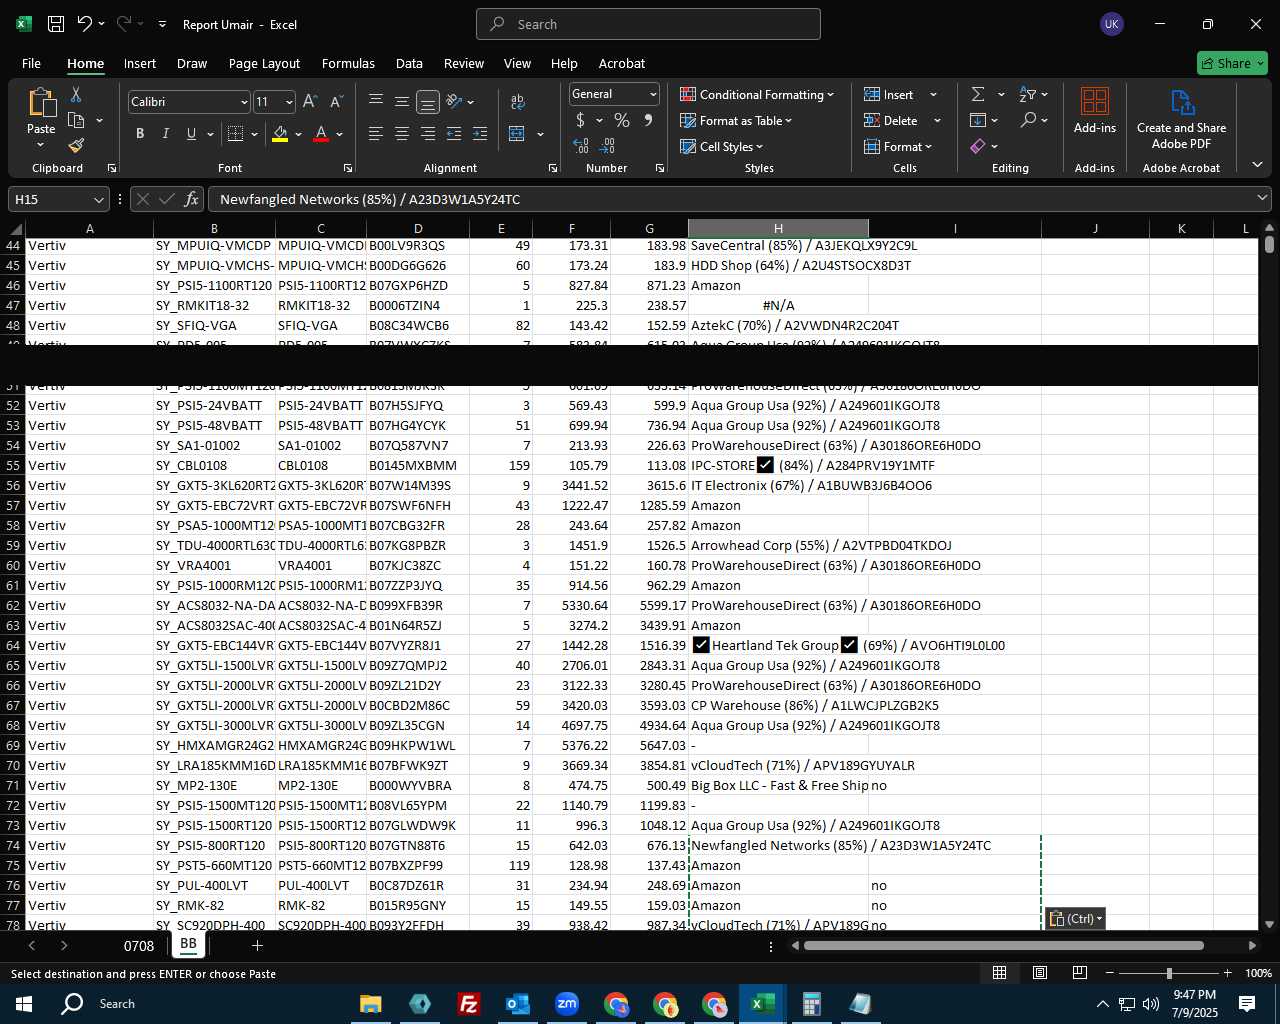1280x1024 pixels.
Task: Click the Decrease Font Size icon
Action: point(336,101)
